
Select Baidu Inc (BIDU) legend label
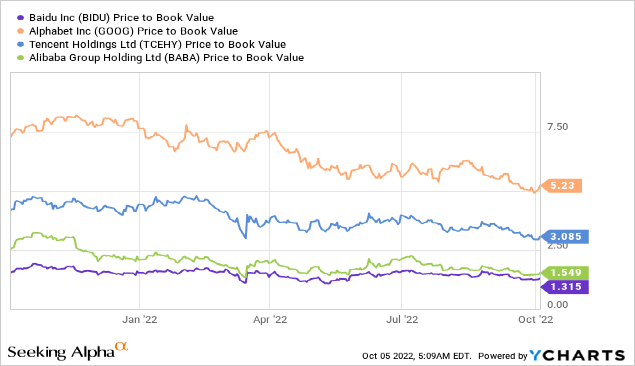click(121, 18)
